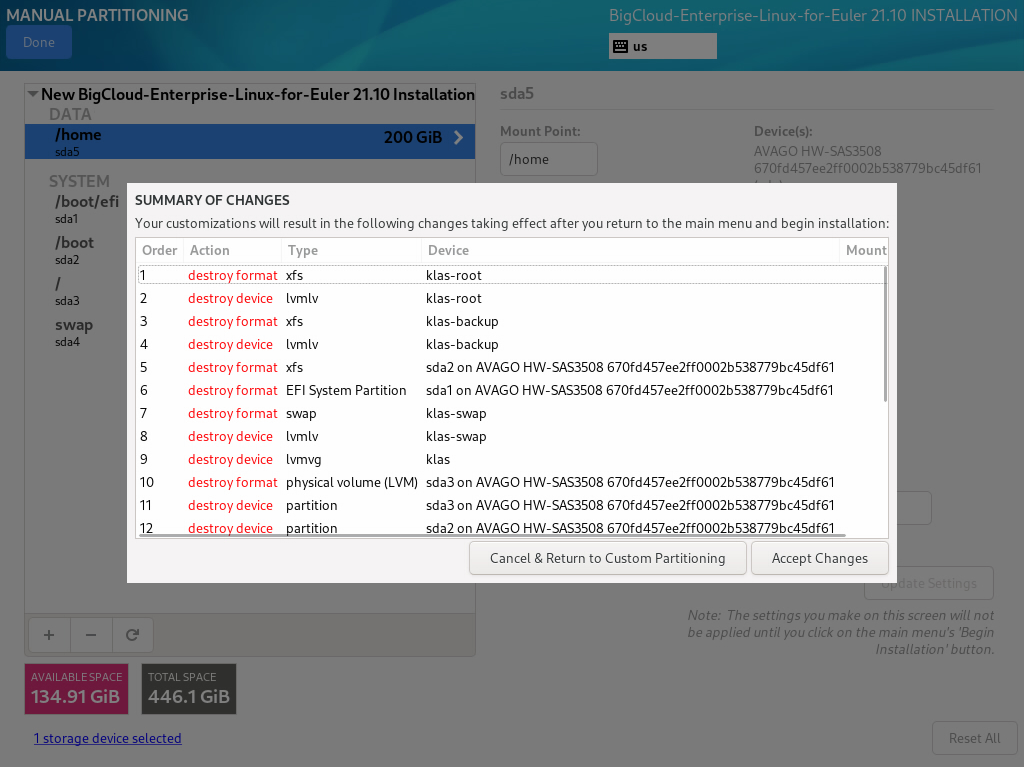Viewport: 1024px width, 767px height.
Task: Click the AVAILABLE SPACE 134.91 GiB box
Action: (x=76, y=689)
